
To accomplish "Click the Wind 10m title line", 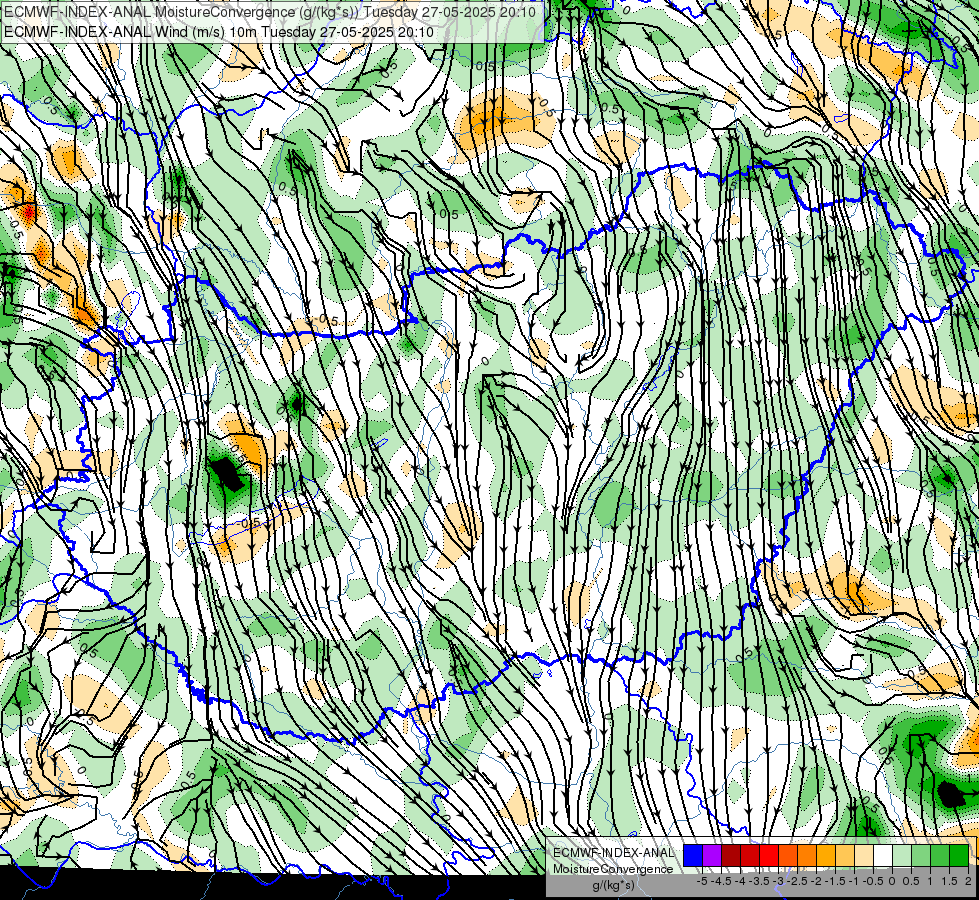I will coord(218,32).
